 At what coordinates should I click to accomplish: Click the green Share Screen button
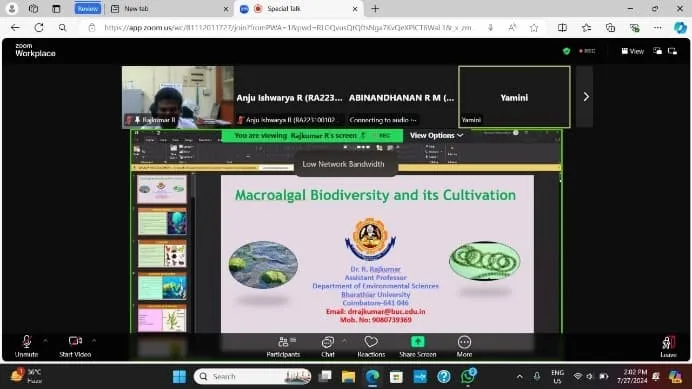417,346
